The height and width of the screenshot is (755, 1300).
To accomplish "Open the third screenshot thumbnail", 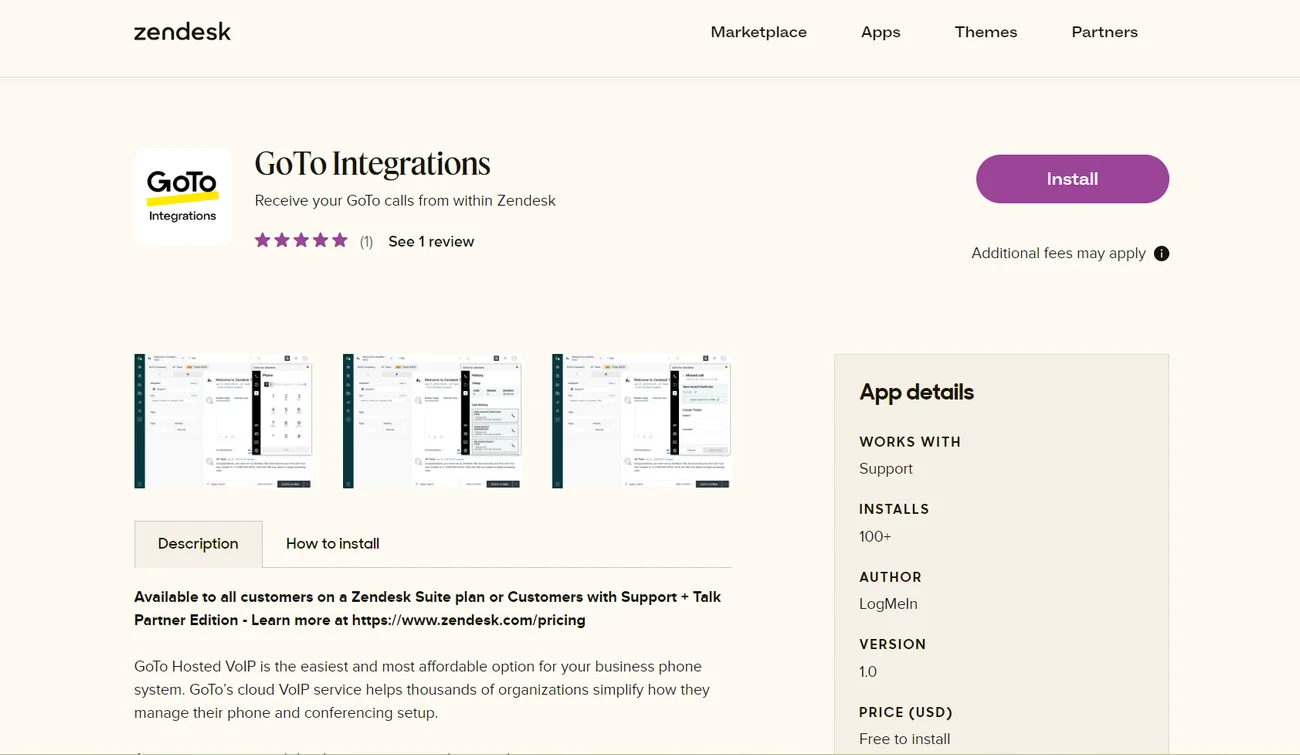I will (641, 421).
